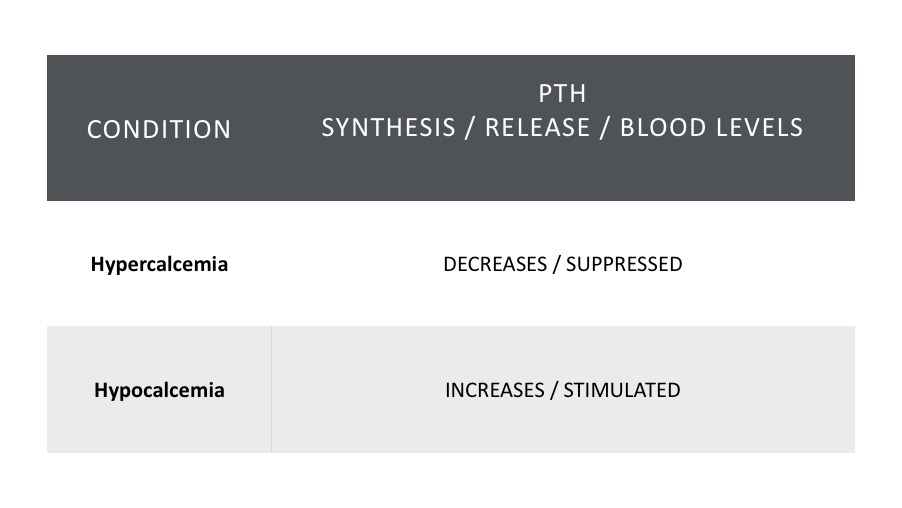
Task: Click the word SUPPRESSED in the table
Action: (x=624, y=264)
